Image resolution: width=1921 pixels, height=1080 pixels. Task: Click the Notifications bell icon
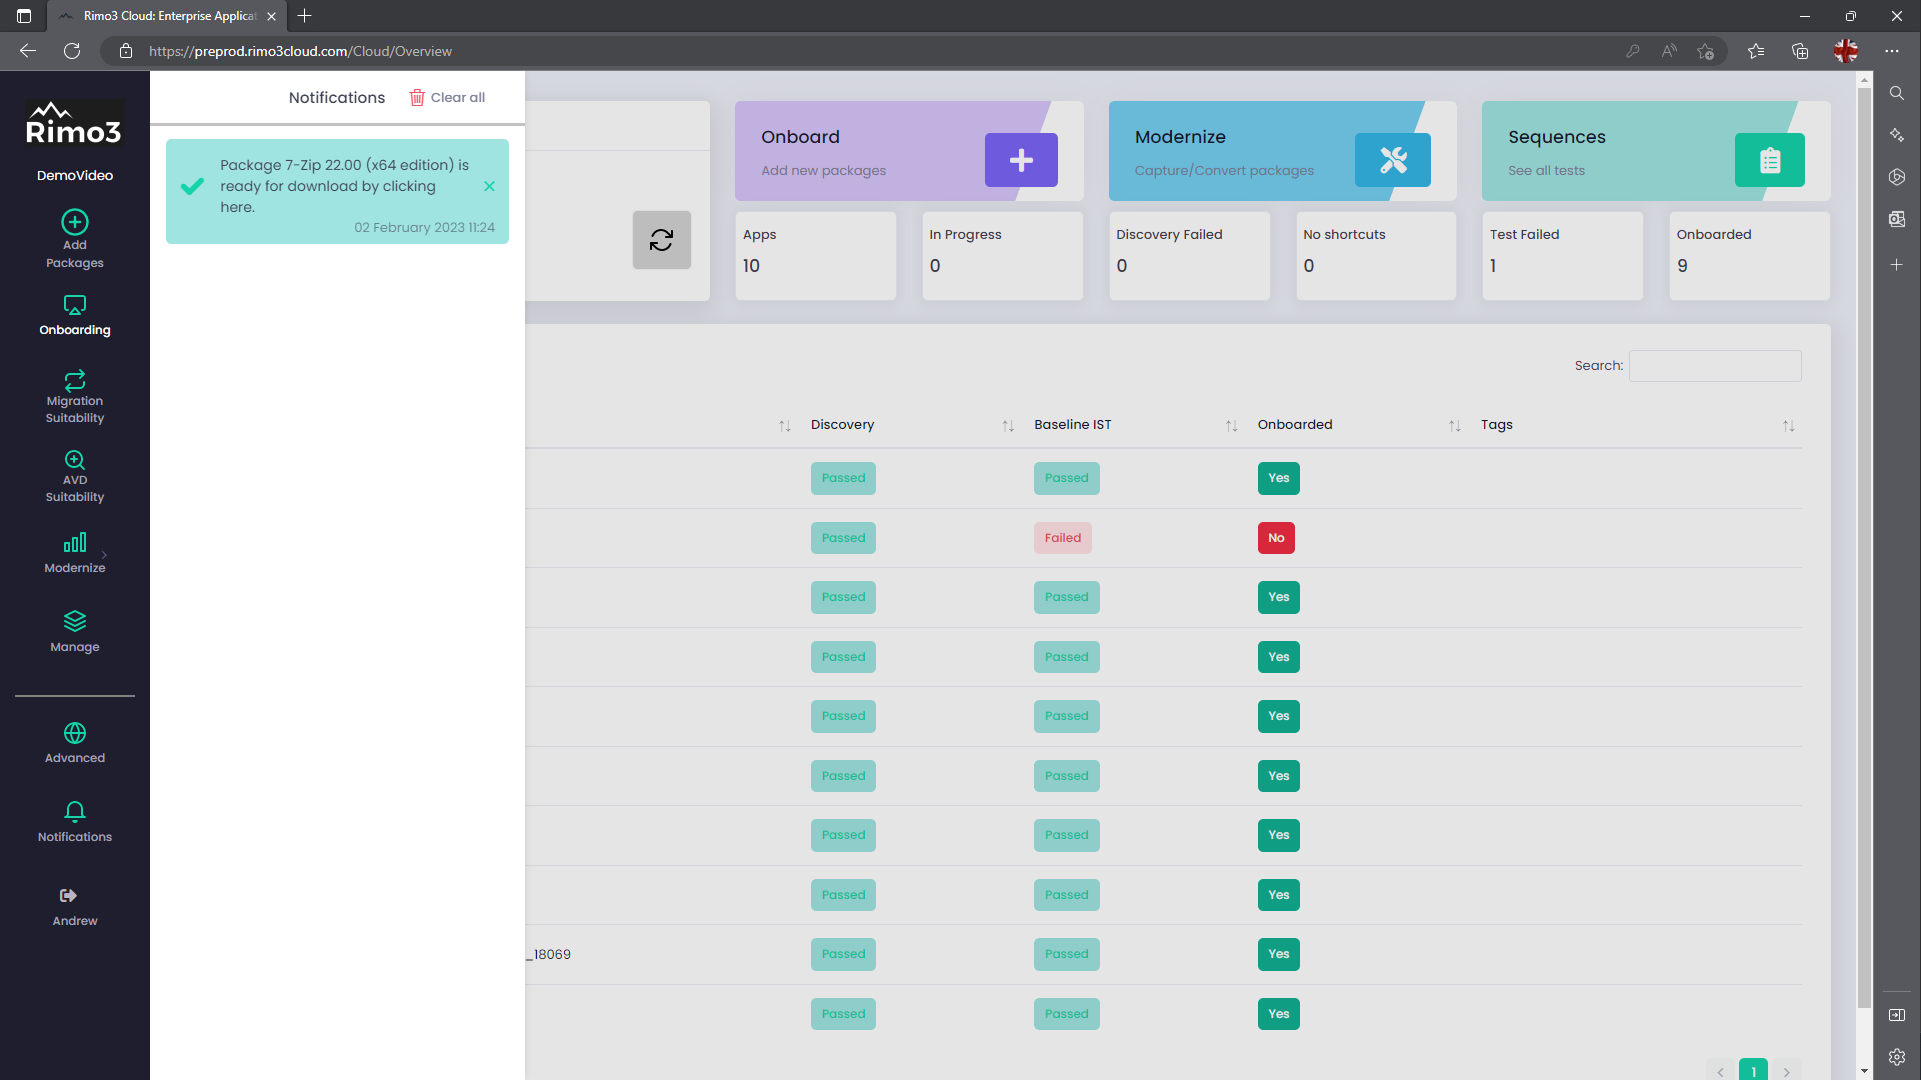click(x=75, y=811)
